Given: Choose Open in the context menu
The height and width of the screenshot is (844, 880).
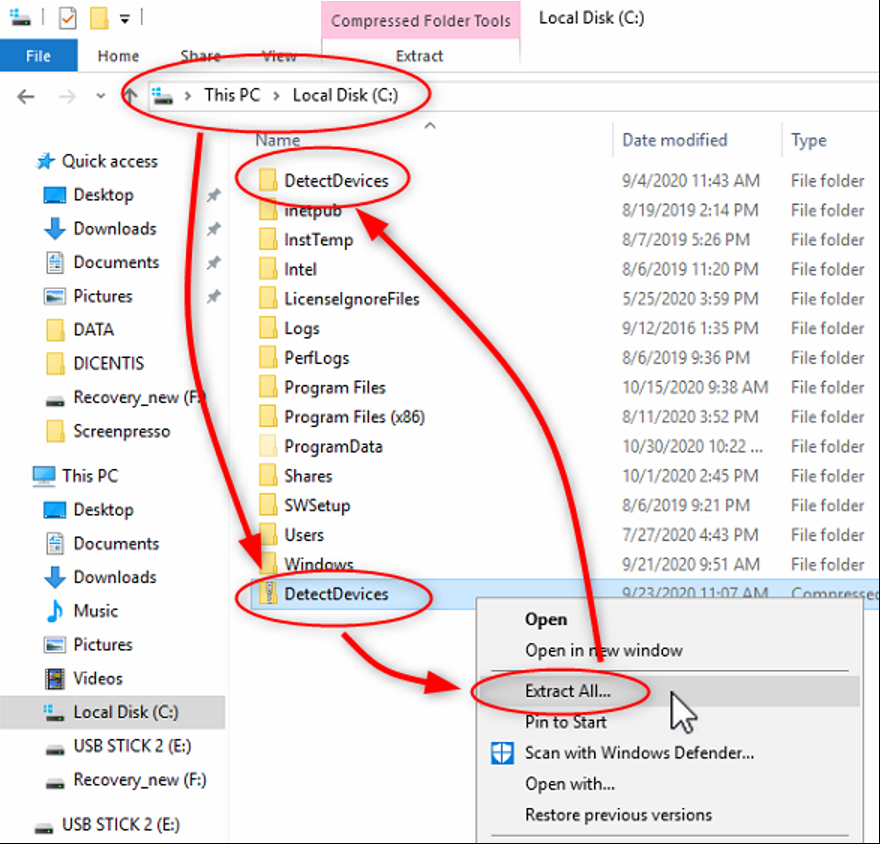Looking at the screenshot, I should 546,620.
